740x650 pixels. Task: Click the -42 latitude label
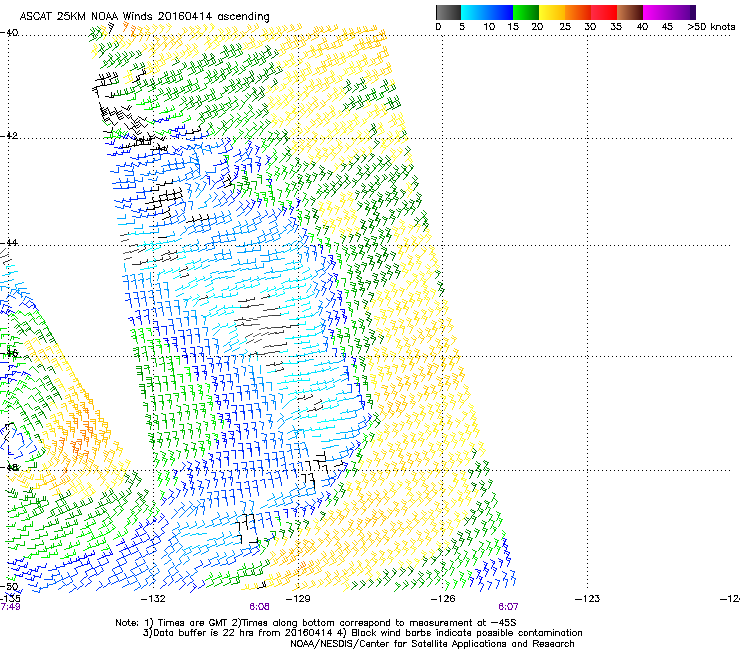tap(9, 135)
